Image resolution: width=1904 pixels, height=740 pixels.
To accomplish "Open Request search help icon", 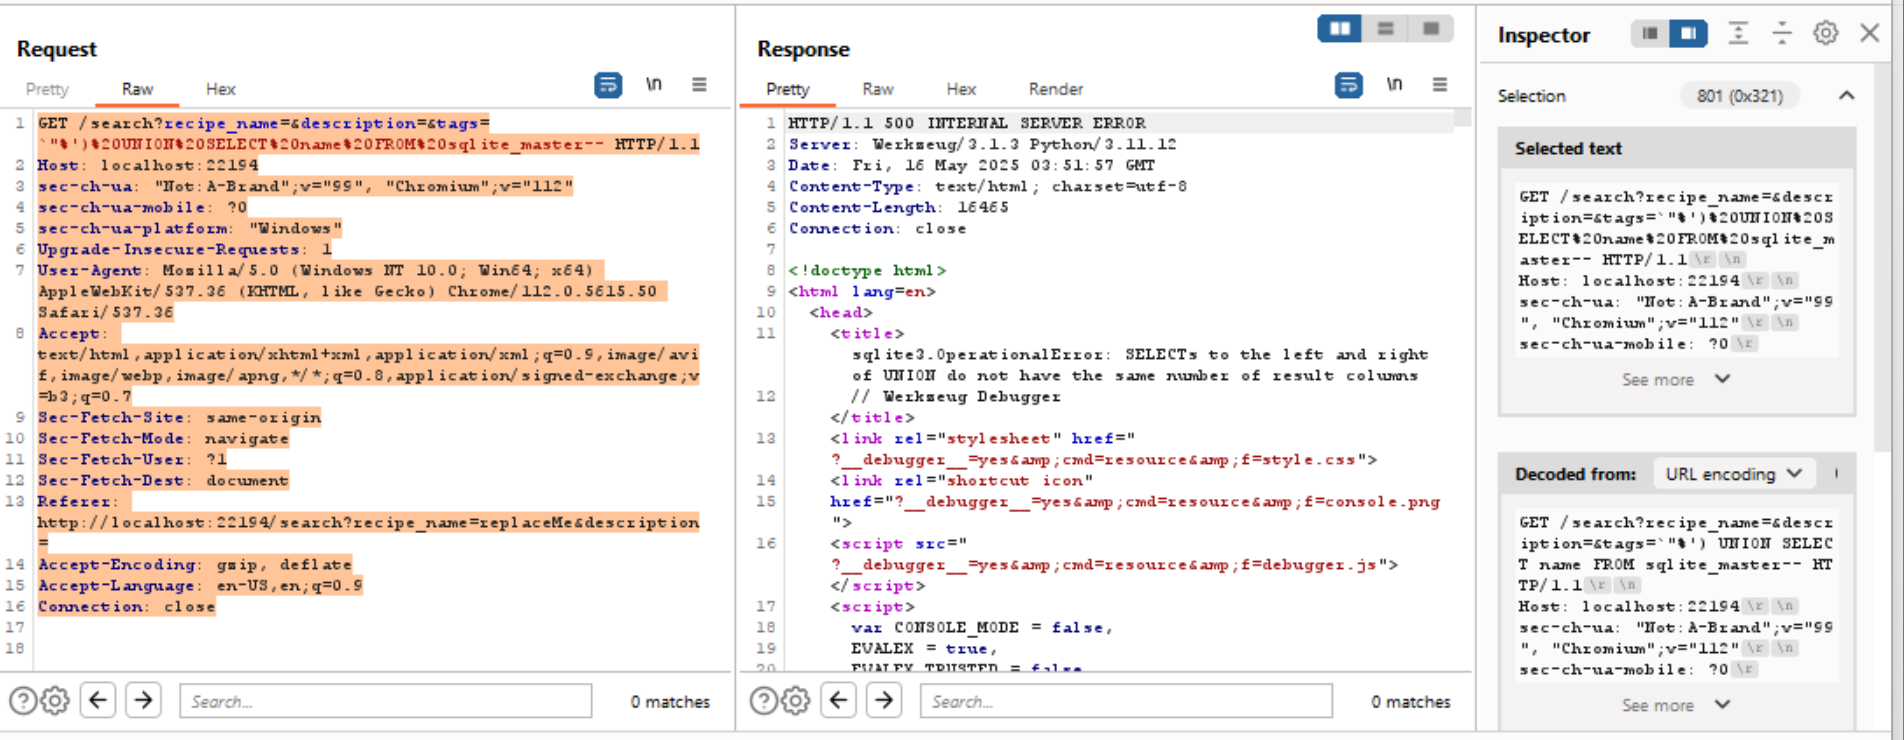I will (x=23, y=701).
